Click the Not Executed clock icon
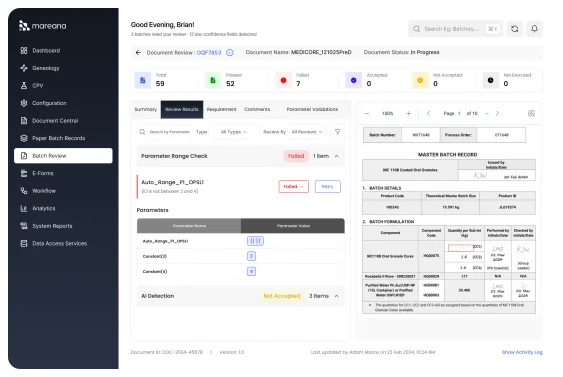This screenshot has height=377, width=563. [490, 80]
